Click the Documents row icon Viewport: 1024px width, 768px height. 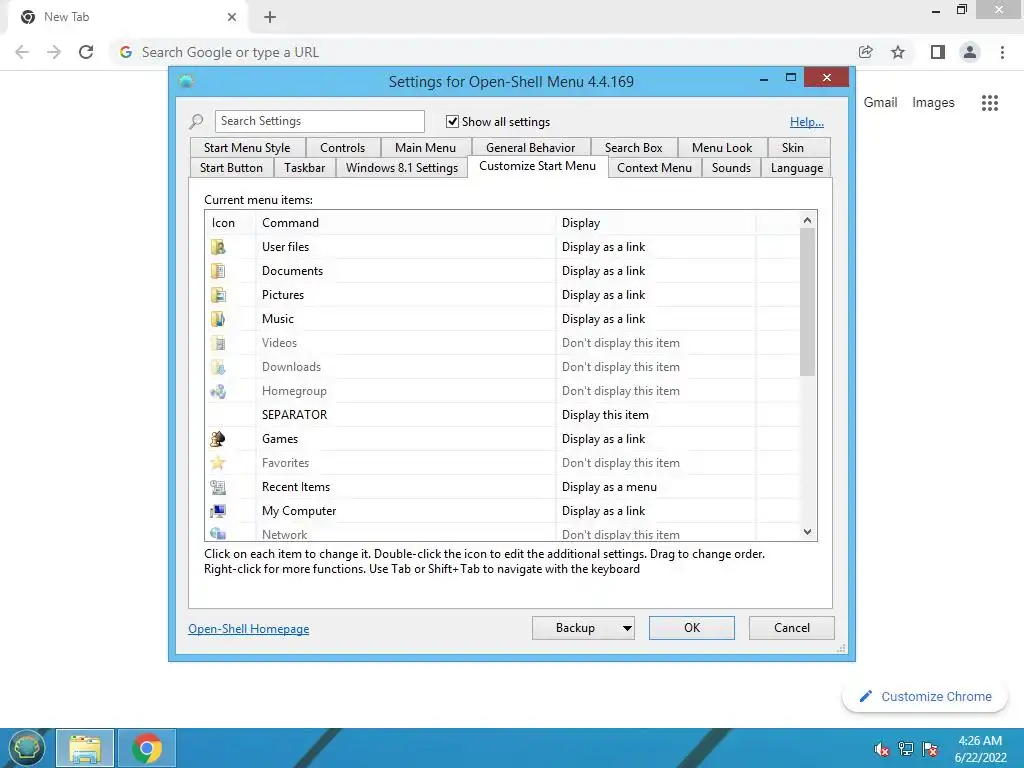tap(218, 271)
